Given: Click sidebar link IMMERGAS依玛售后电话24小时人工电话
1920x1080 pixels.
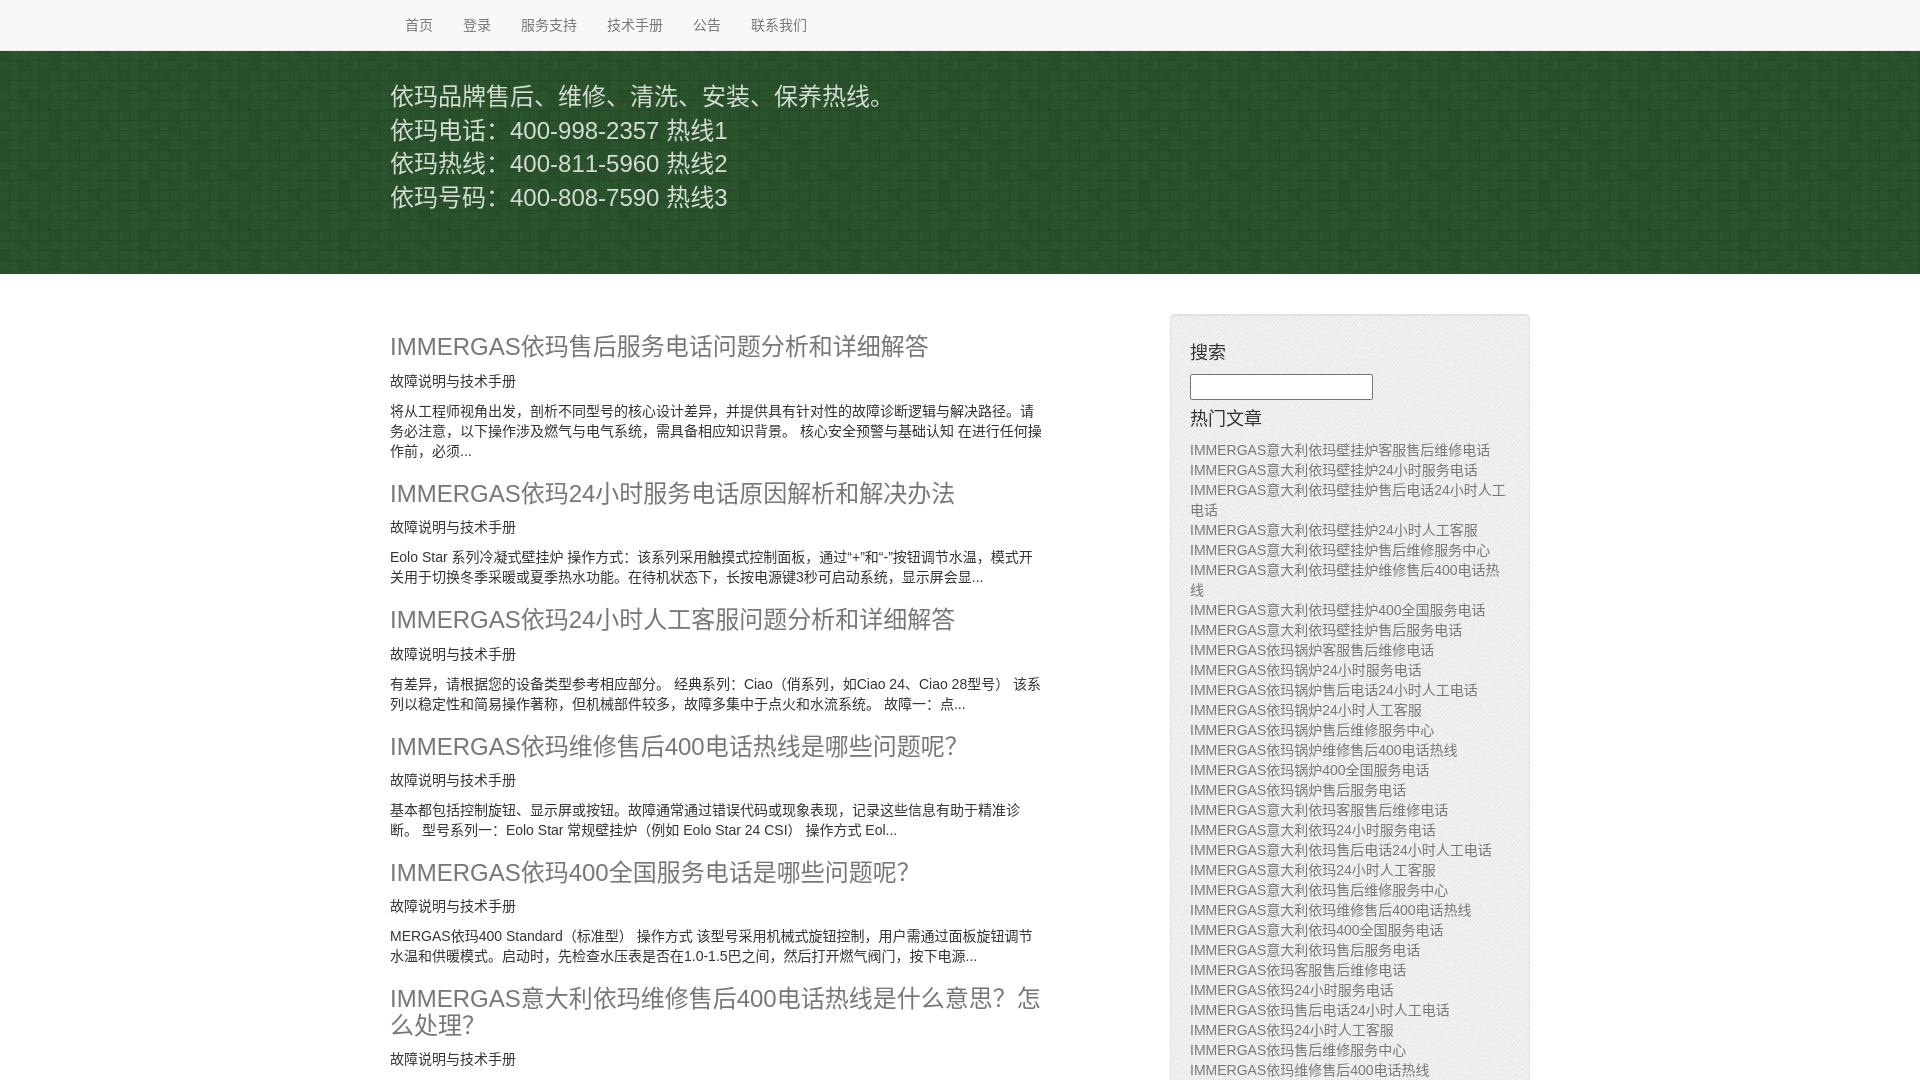Looking at the screenshot, I should [1320, 1010].
